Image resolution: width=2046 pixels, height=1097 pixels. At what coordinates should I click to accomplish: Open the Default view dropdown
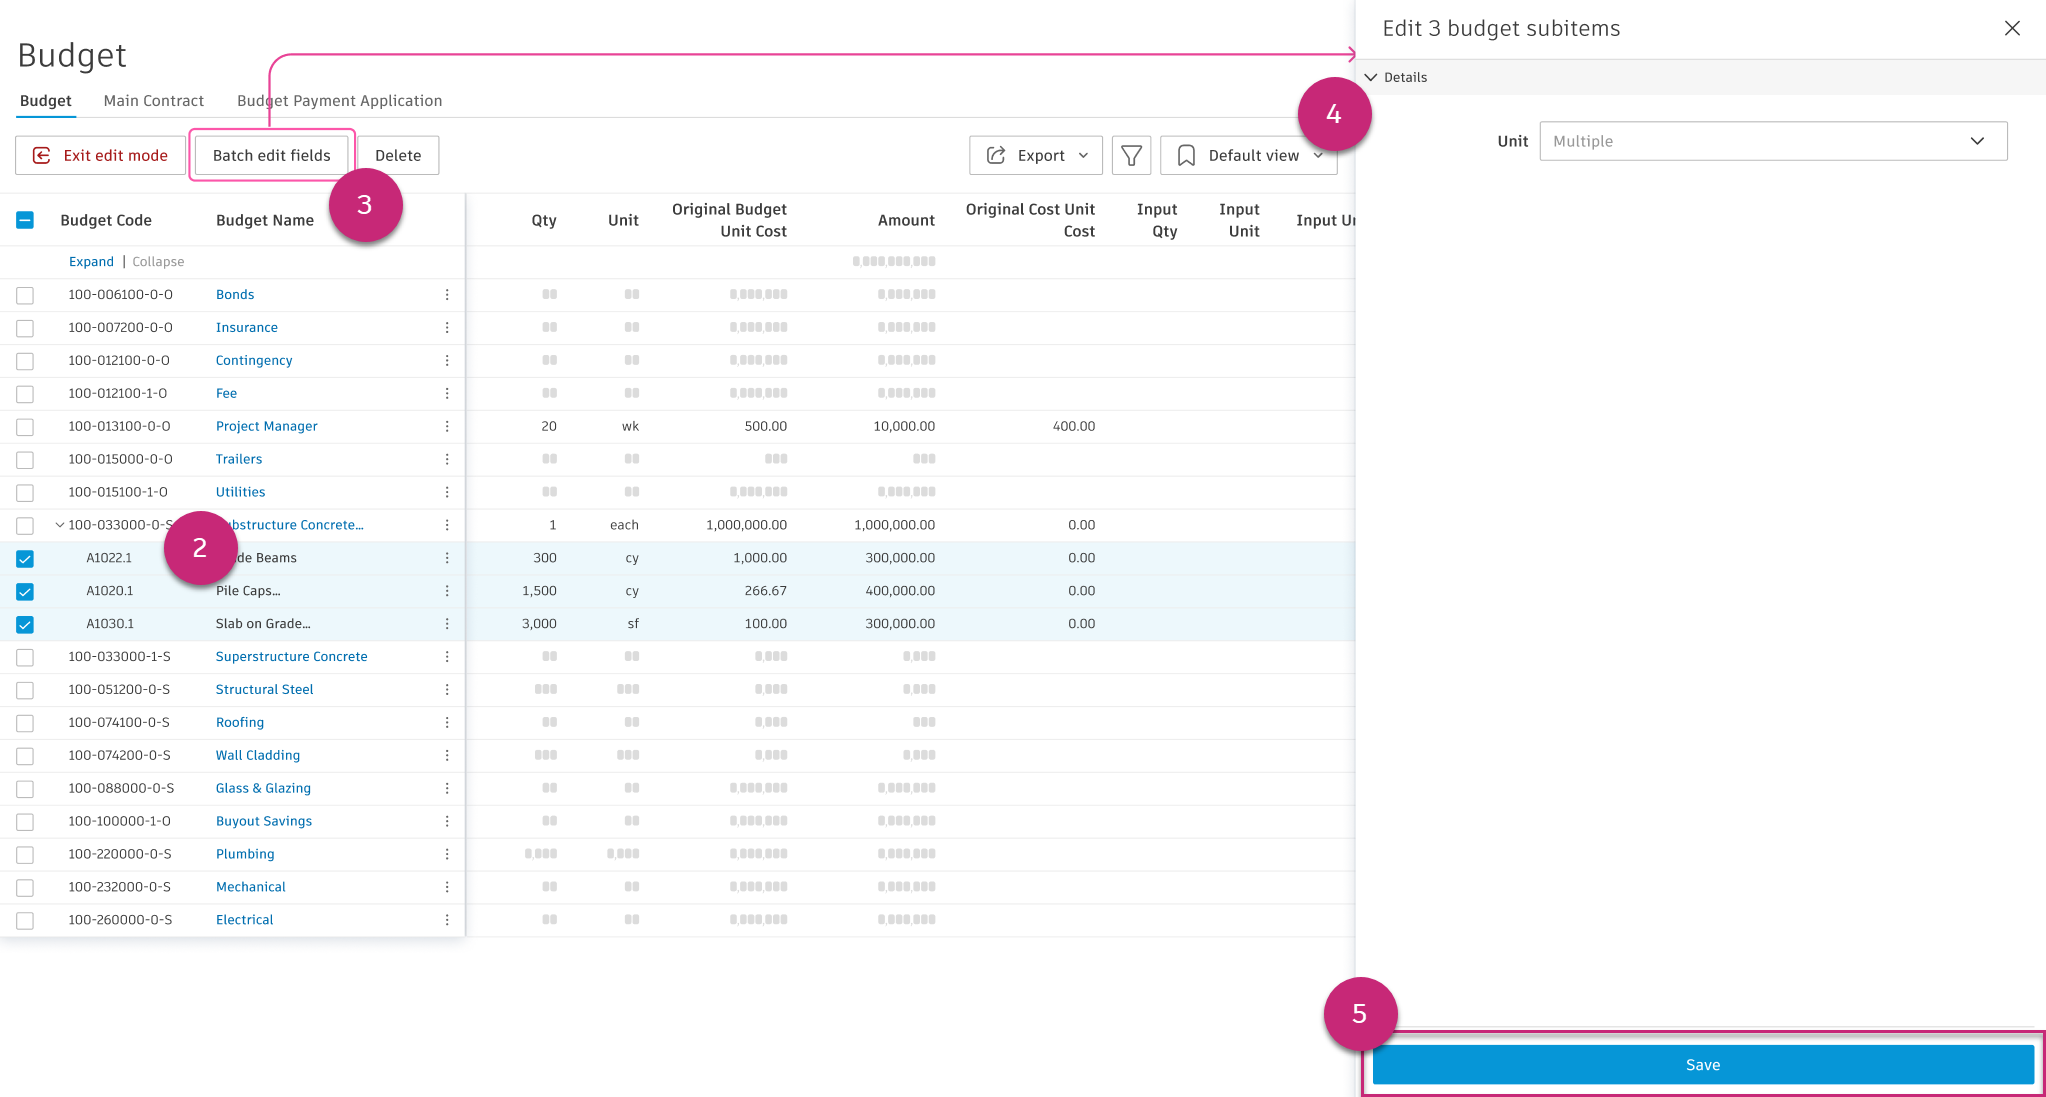pos(1317,155)
